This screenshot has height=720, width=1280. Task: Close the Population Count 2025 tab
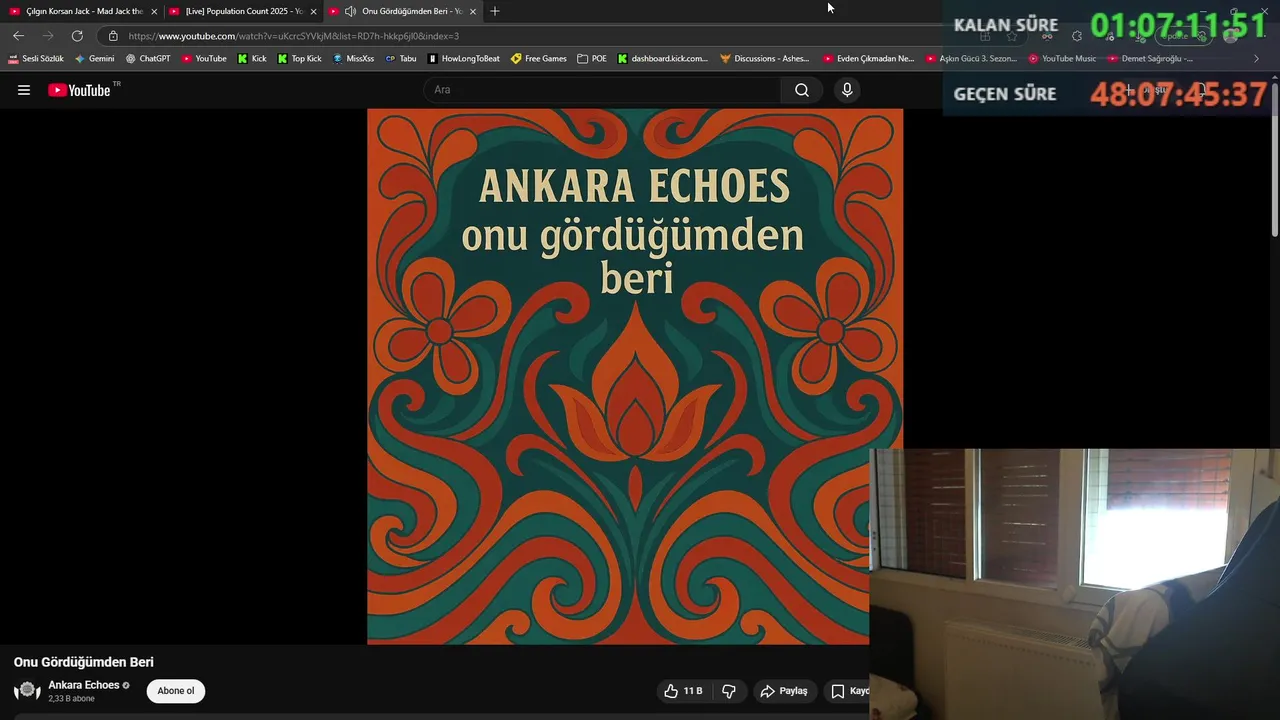[x=313, y=11]
